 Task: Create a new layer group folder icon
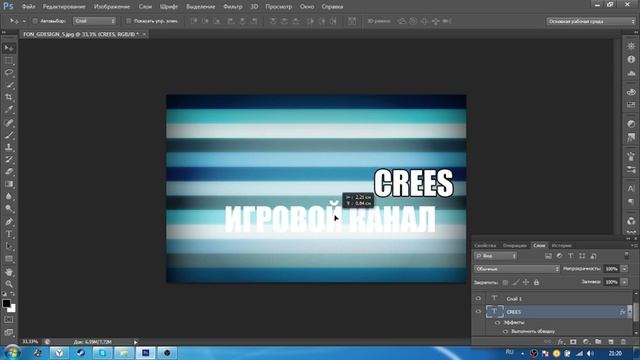(x=598, y=342)
